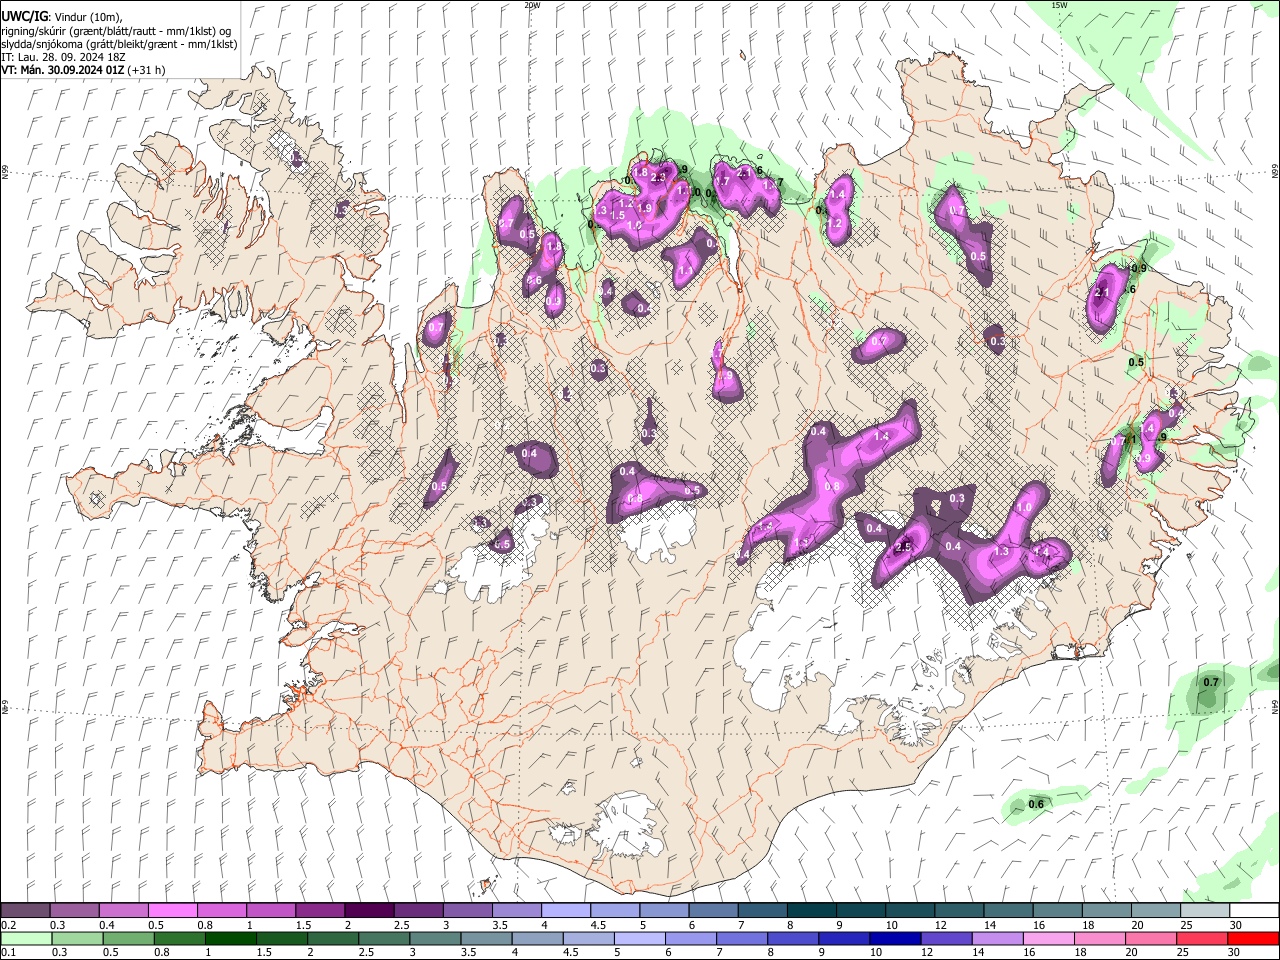Select the 'slydda/snjókoma' legend description line

pyautogui.click(x=119, y=44)
